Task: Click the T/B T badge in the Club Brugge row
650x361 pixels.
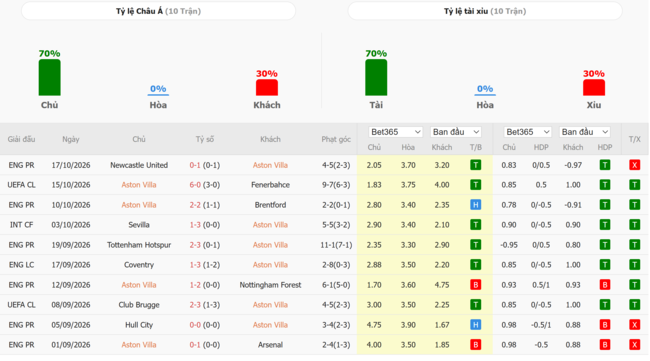Action: coord(475,305)
